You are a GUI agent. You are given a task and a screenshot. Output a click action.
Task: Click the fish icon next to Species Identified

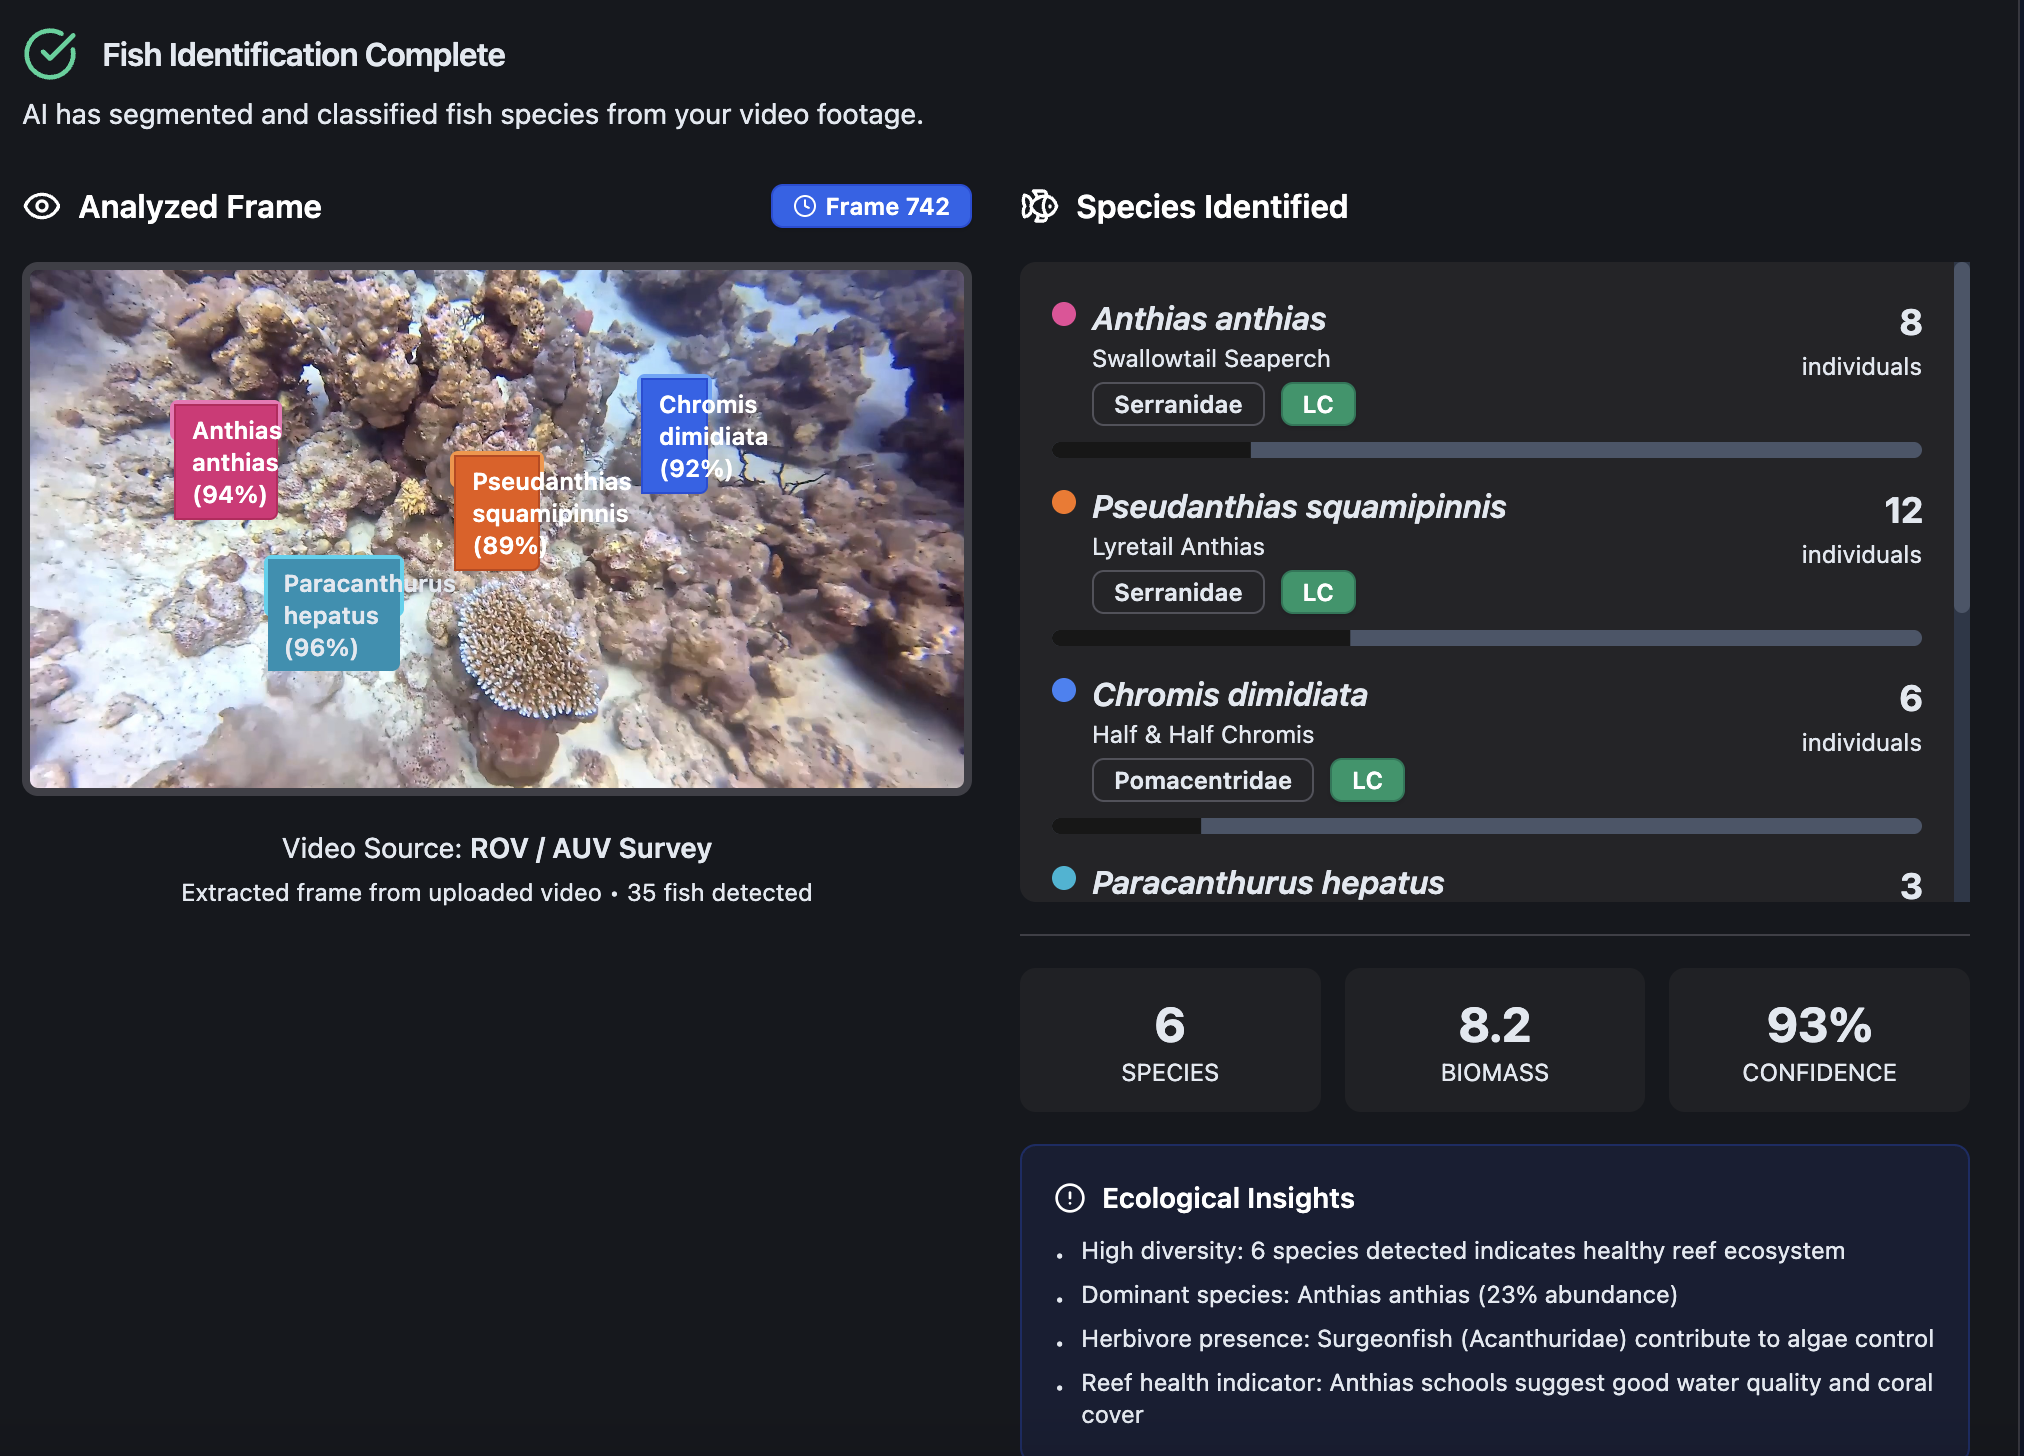(1040, 206)
